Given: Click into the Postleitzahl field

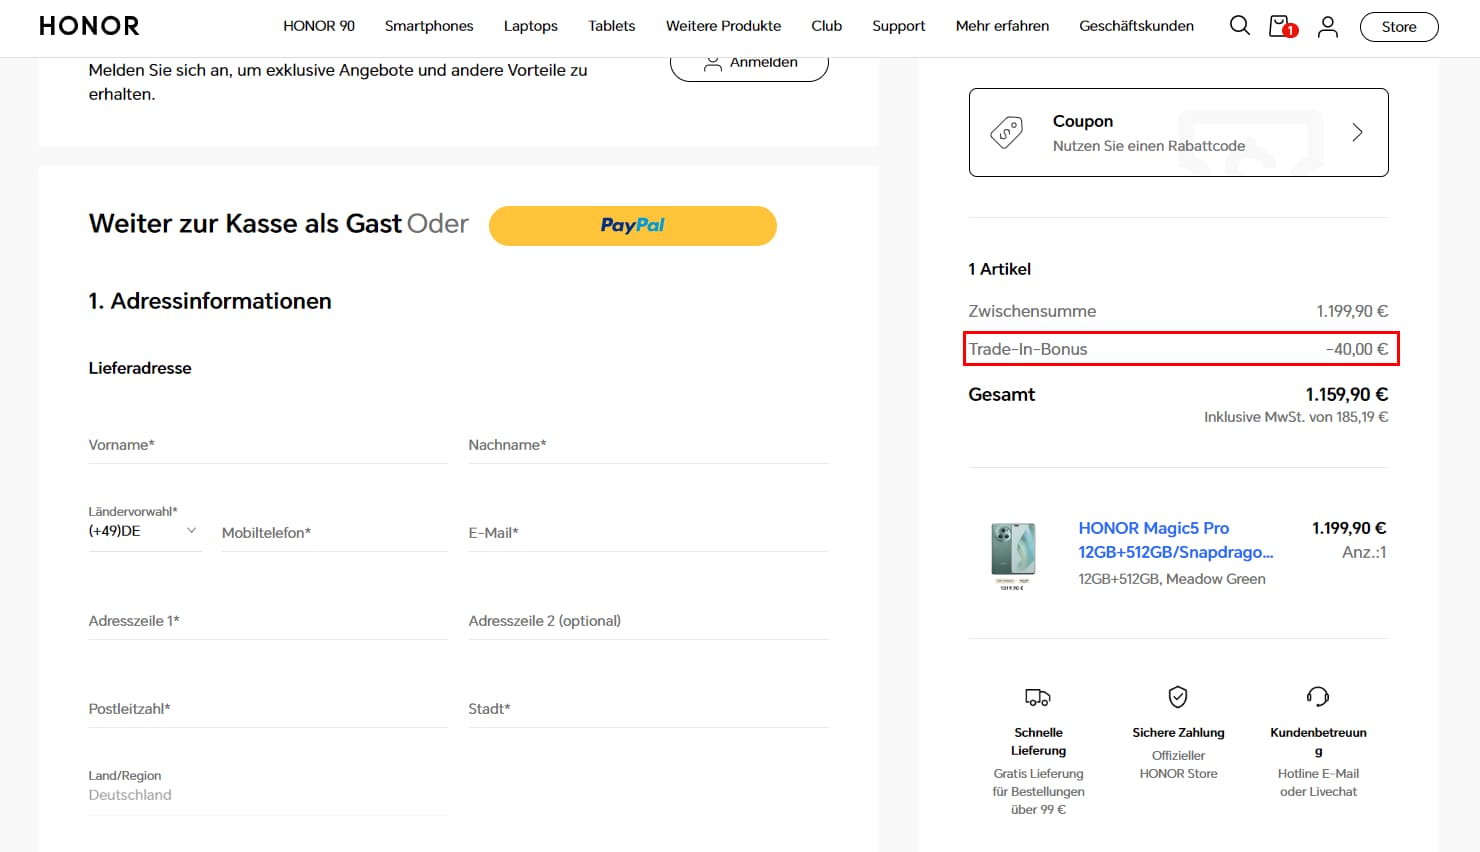Looking at the screenshot, I should [x=267, y=710].
